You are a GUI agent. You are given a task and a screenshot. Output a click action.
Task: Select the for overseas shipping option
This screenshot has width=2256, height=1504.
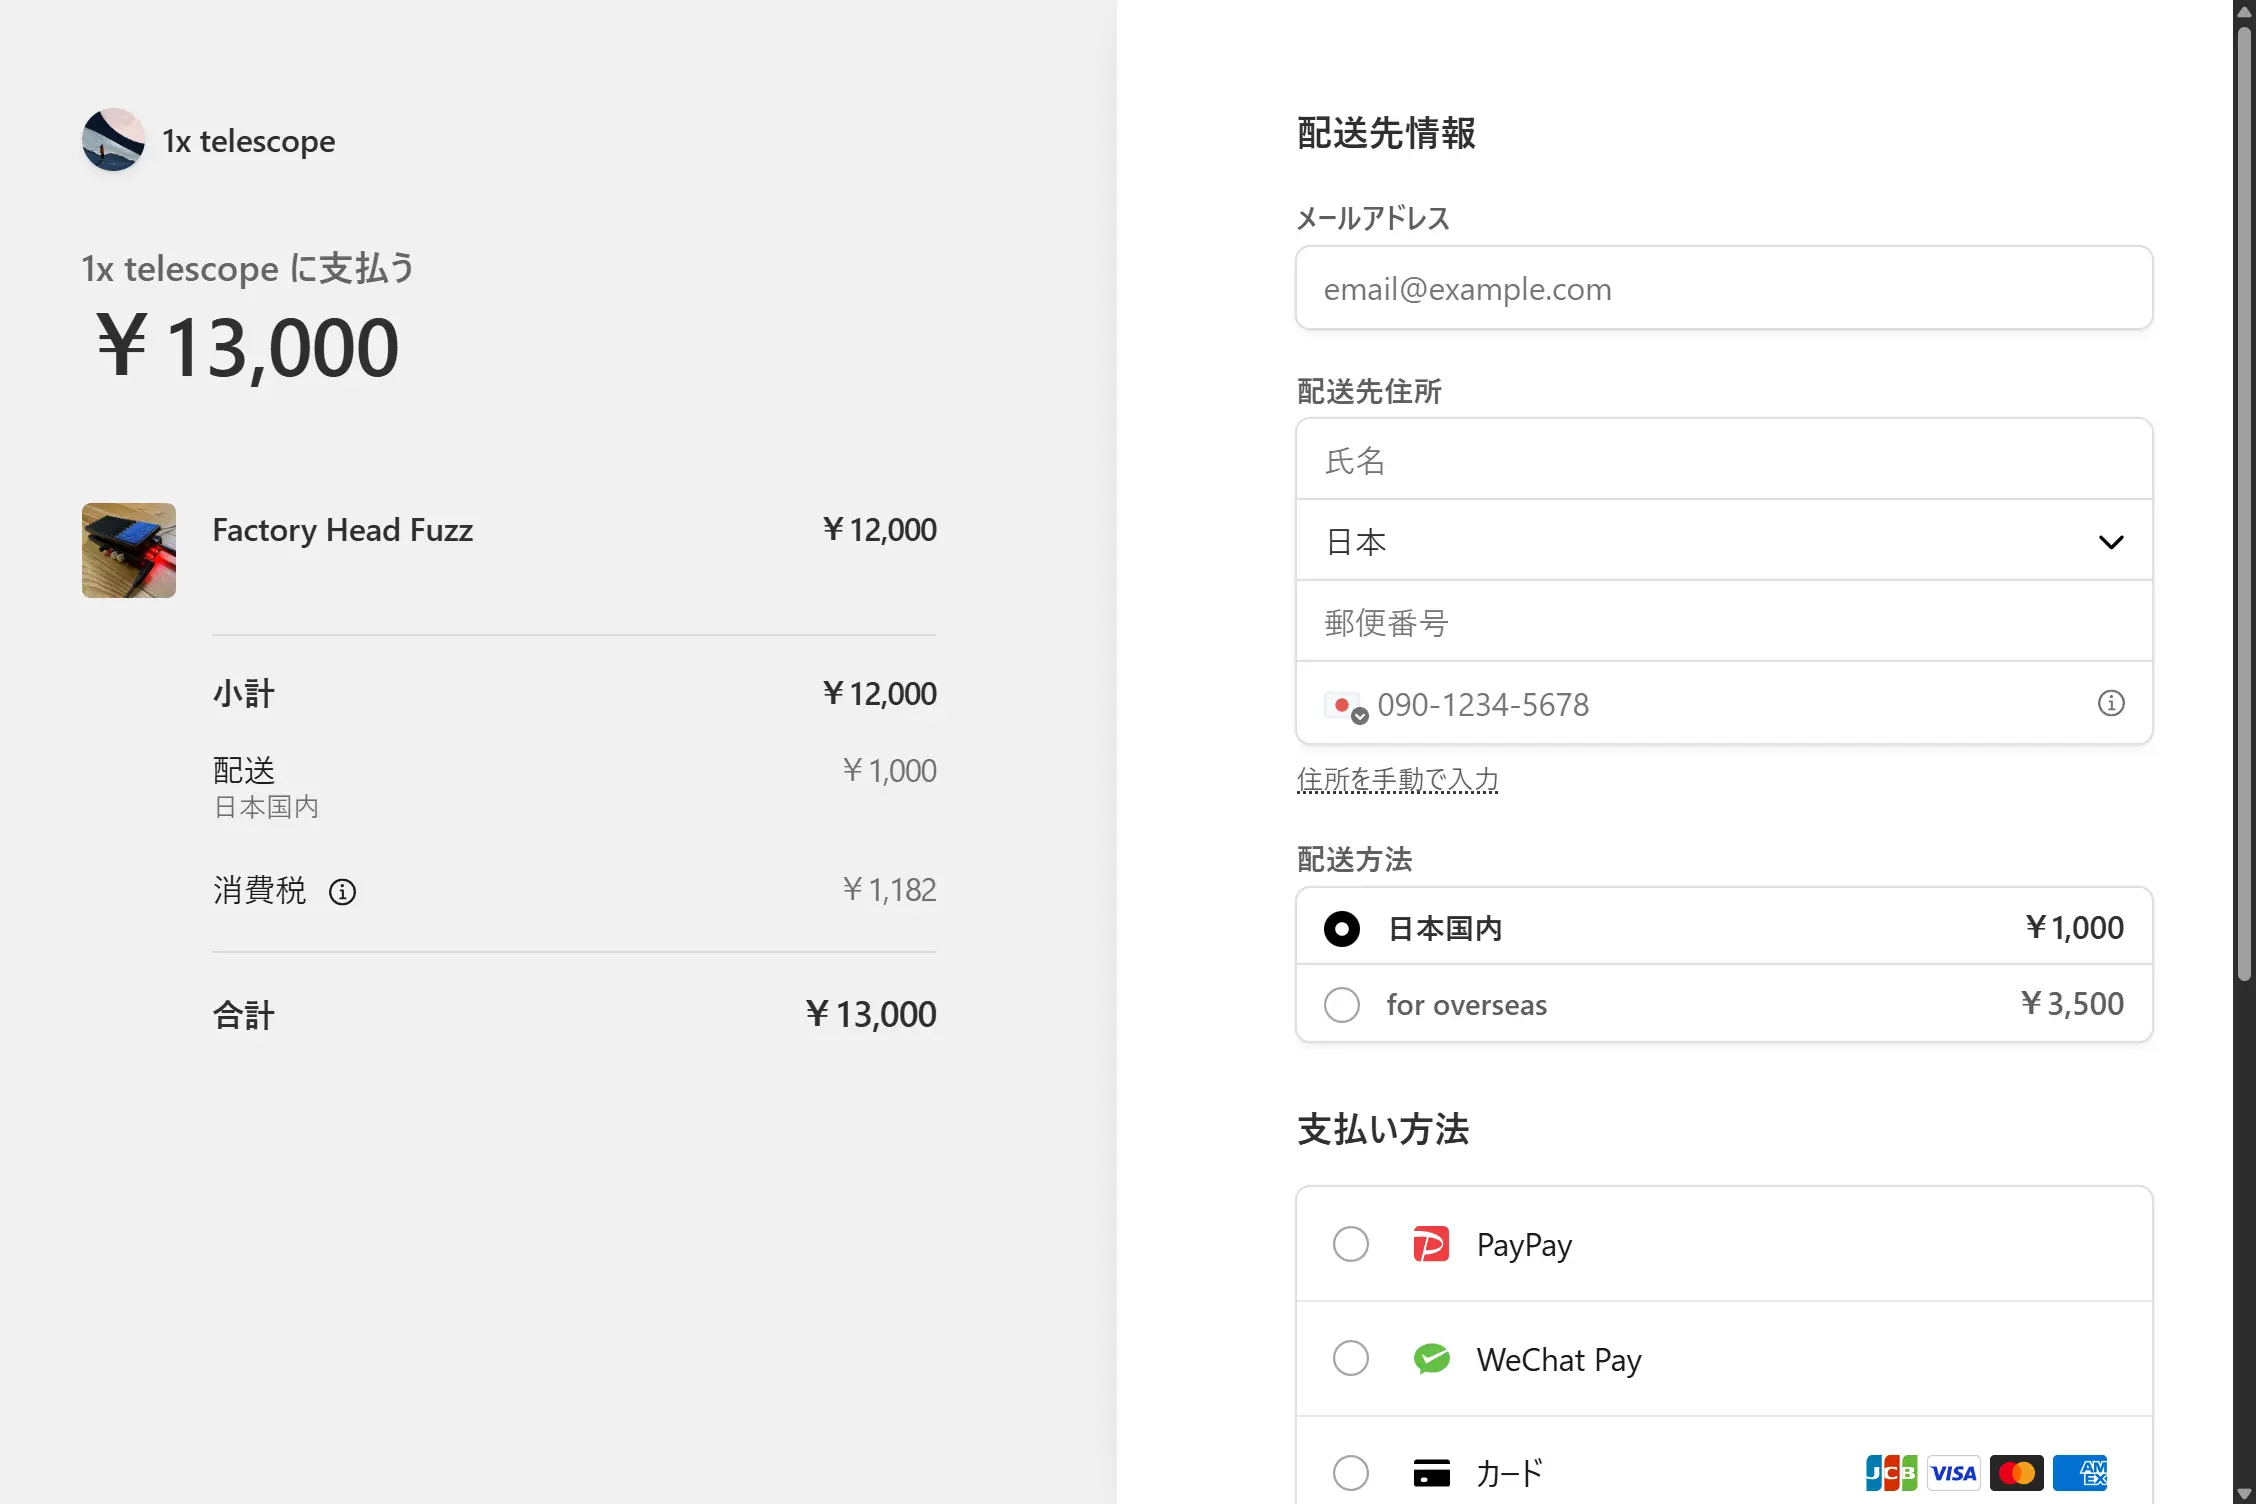(1342, 1004)
